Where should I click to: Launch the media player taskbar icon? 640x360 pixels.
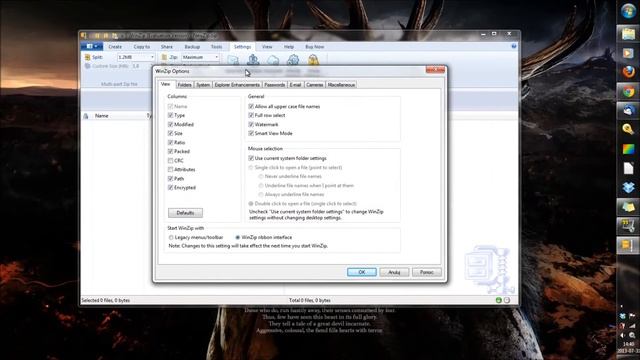click(x=628, y=53)
